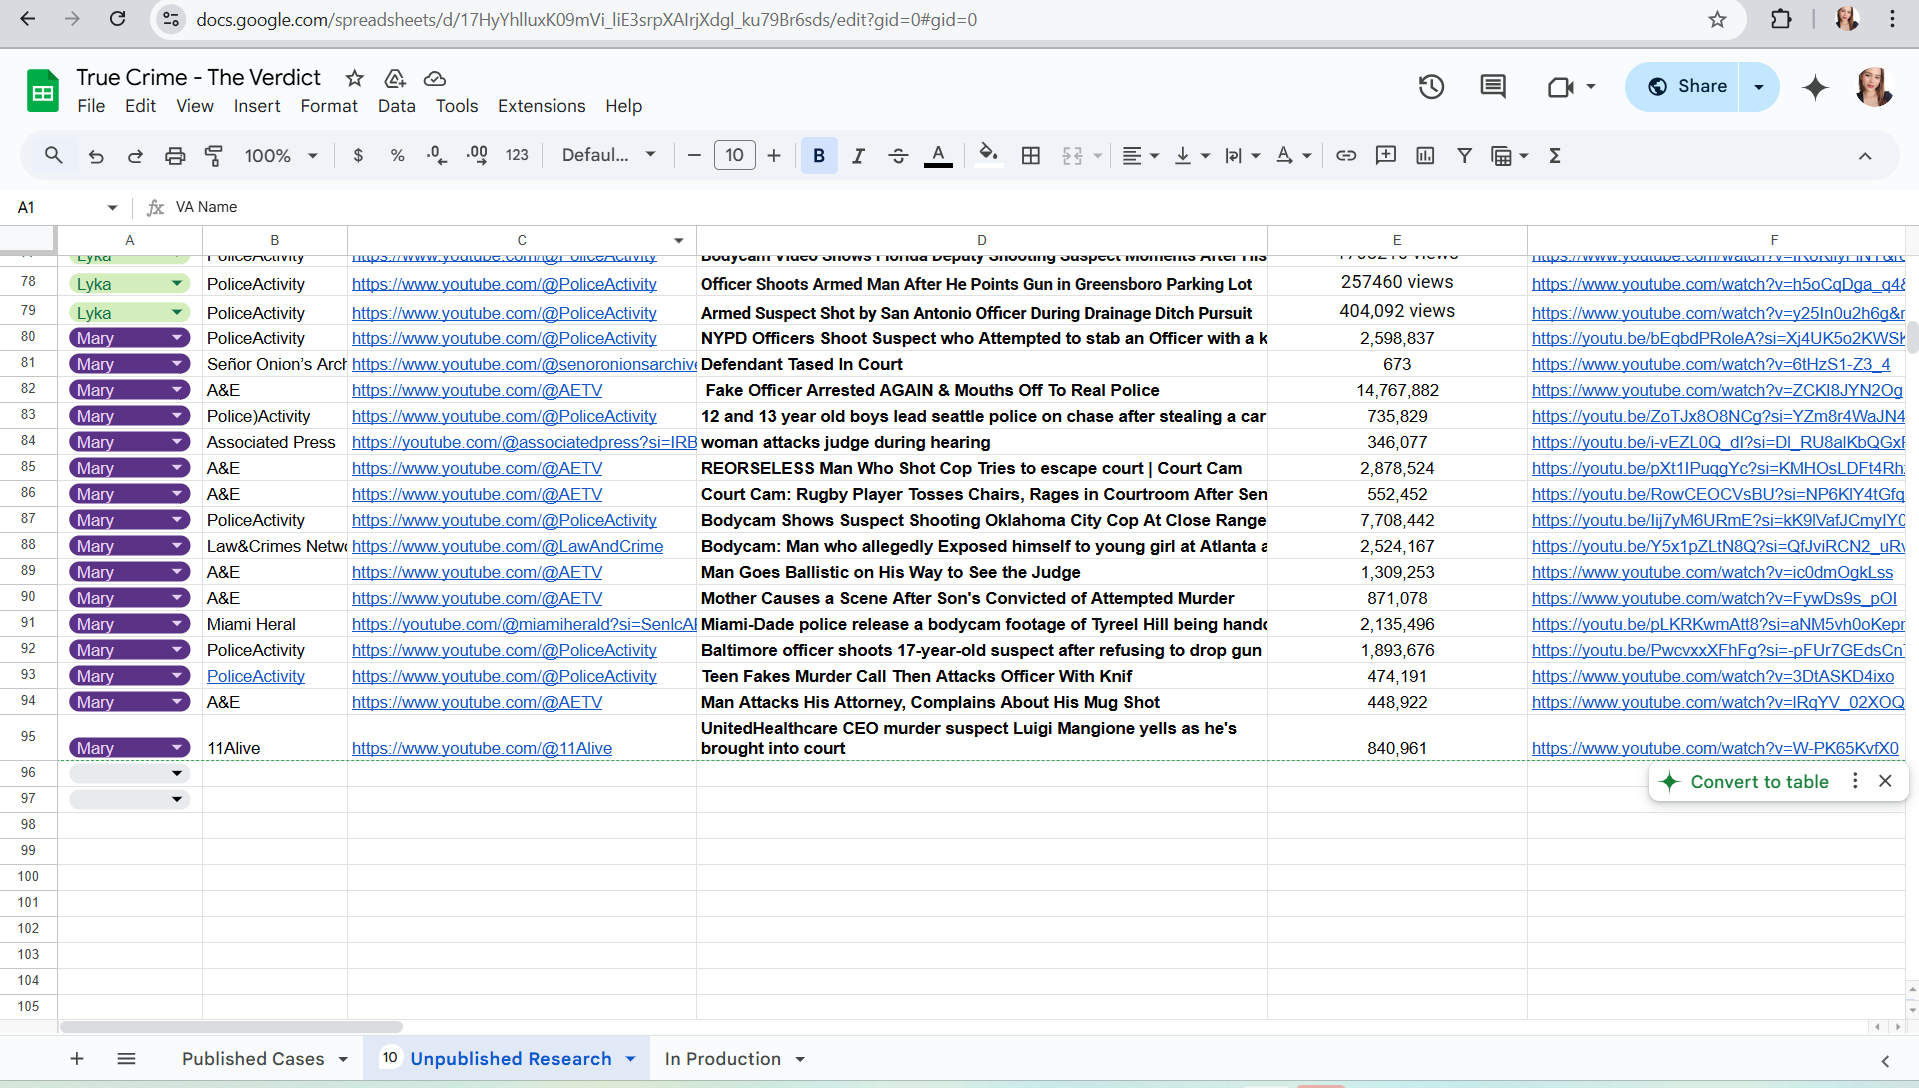Hide the toolbar menus with chevron
Screen dimensions: 1919x1088
pos(1865,155)
